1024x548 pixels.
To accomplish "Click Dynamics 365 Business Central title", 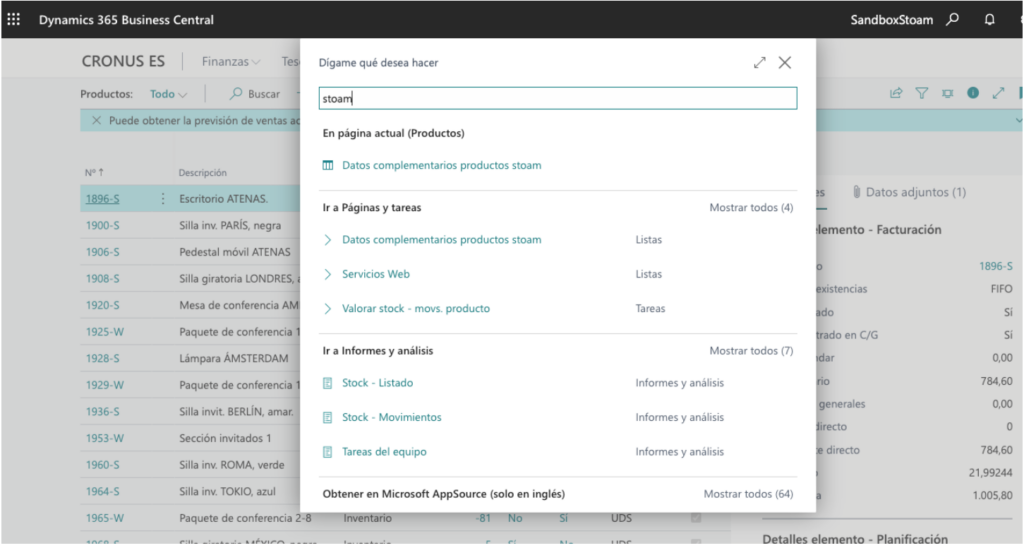I will tap(126, 20).
